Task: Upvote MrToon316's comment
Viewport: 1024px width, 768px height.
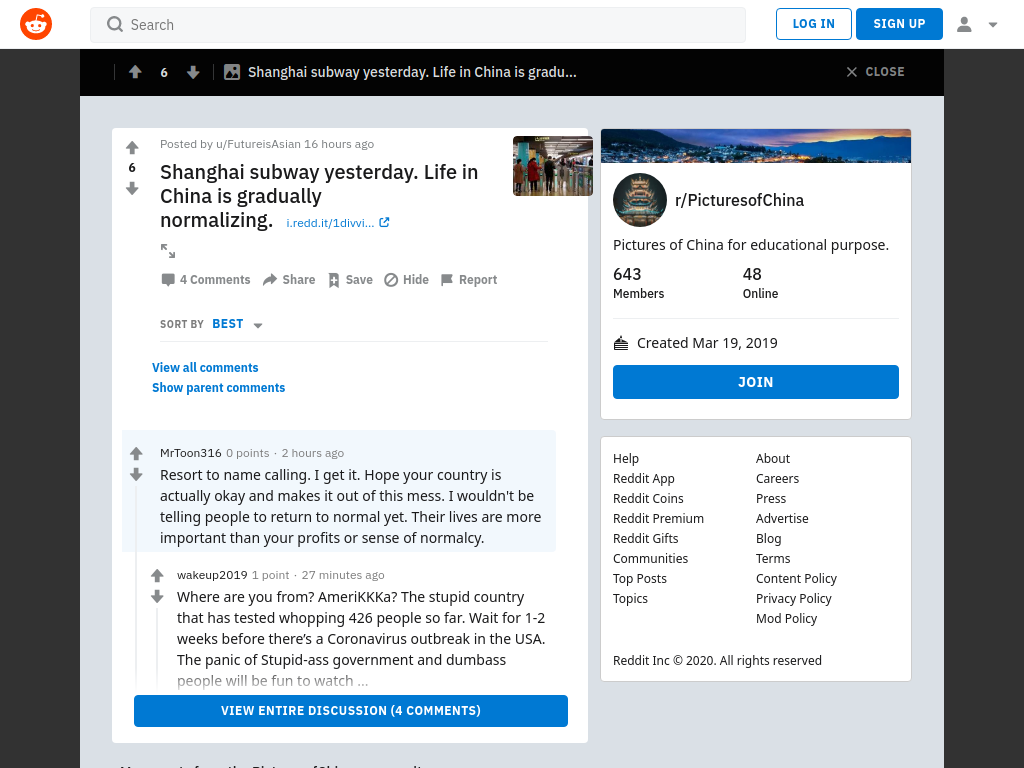Action: point(136,453)
